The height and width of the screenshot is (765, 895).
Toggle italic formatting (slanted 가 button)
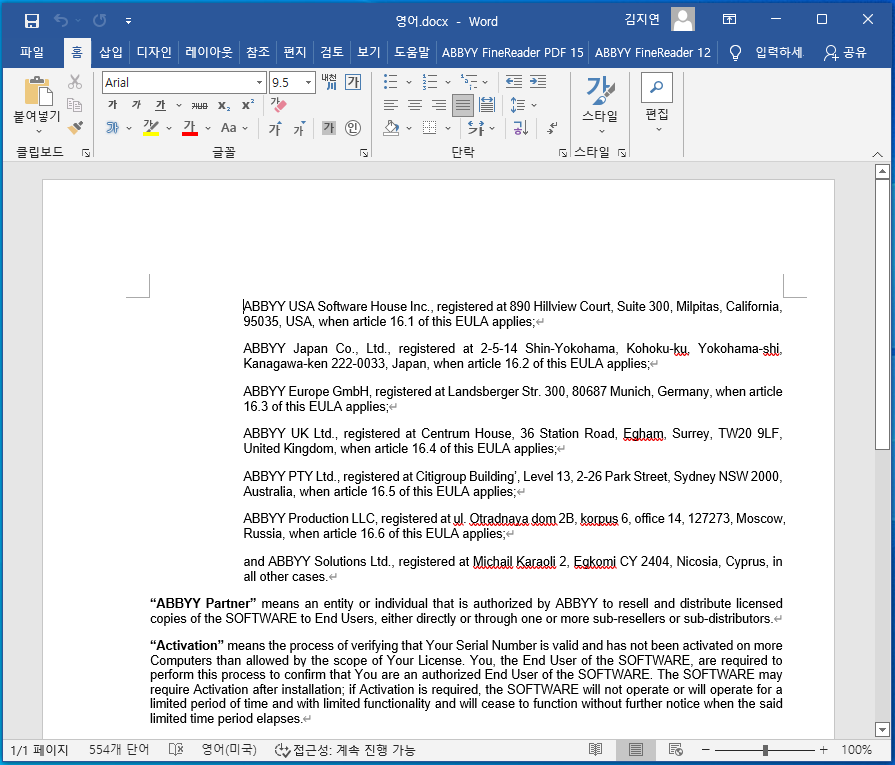click(136, 105)
